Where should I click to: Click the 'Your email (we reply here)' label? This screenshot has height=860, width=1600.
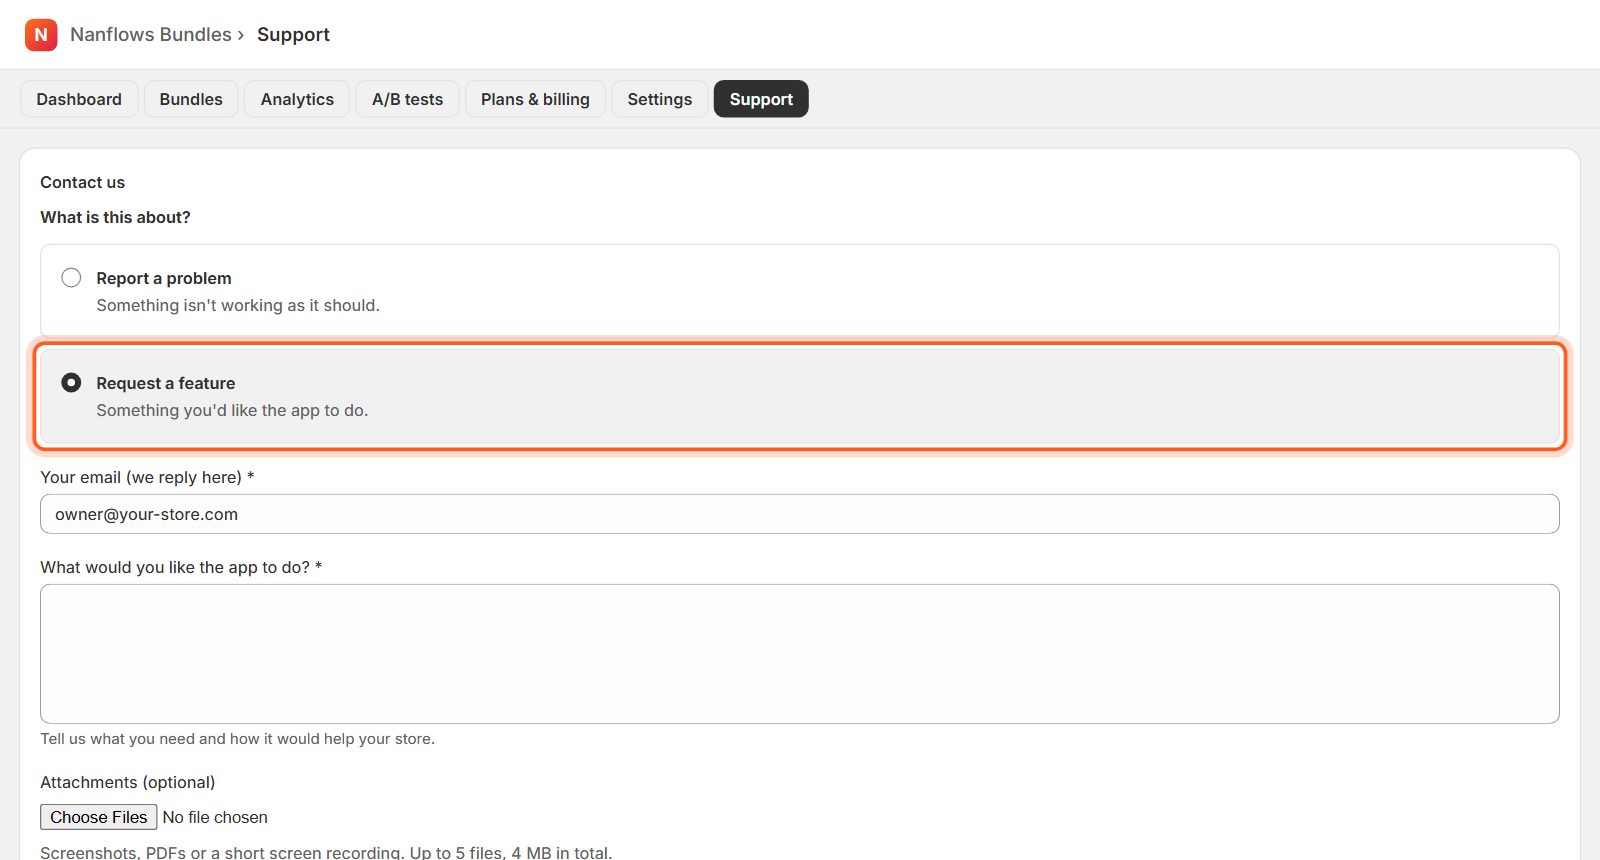(x=147, y=477)
